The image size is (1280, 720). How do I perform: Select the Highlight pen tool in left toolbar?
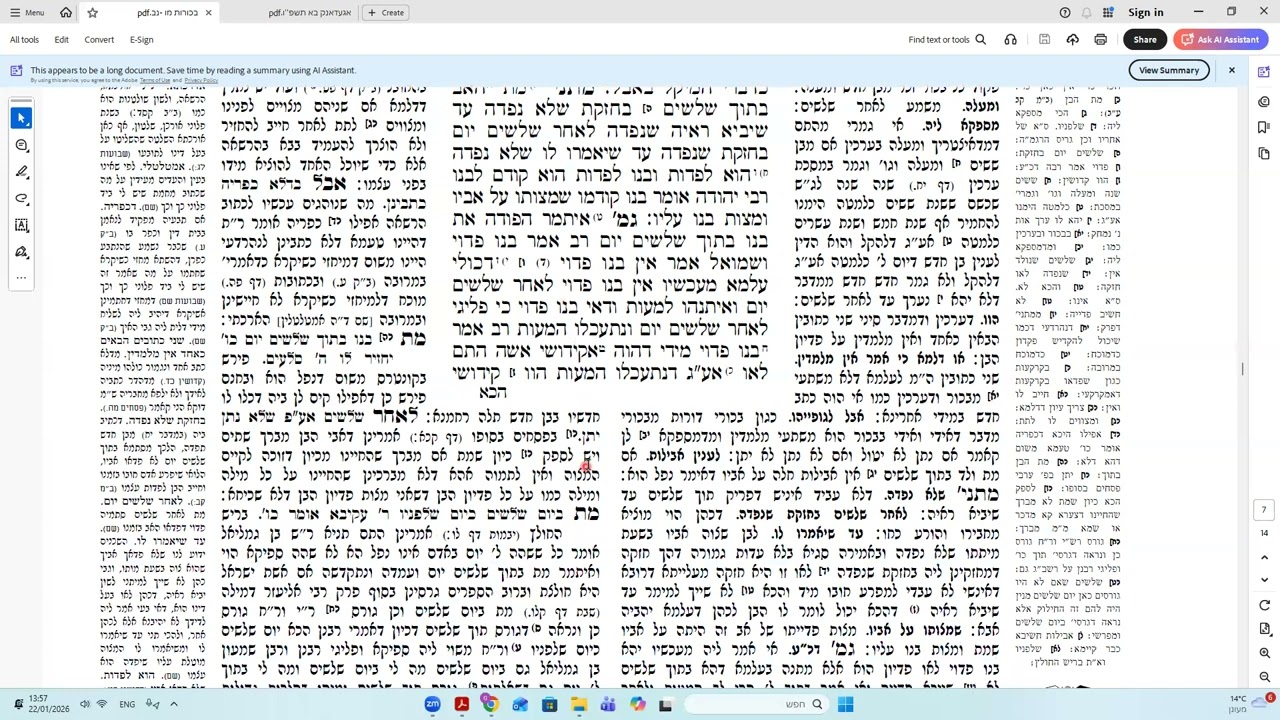pos(21,172)
